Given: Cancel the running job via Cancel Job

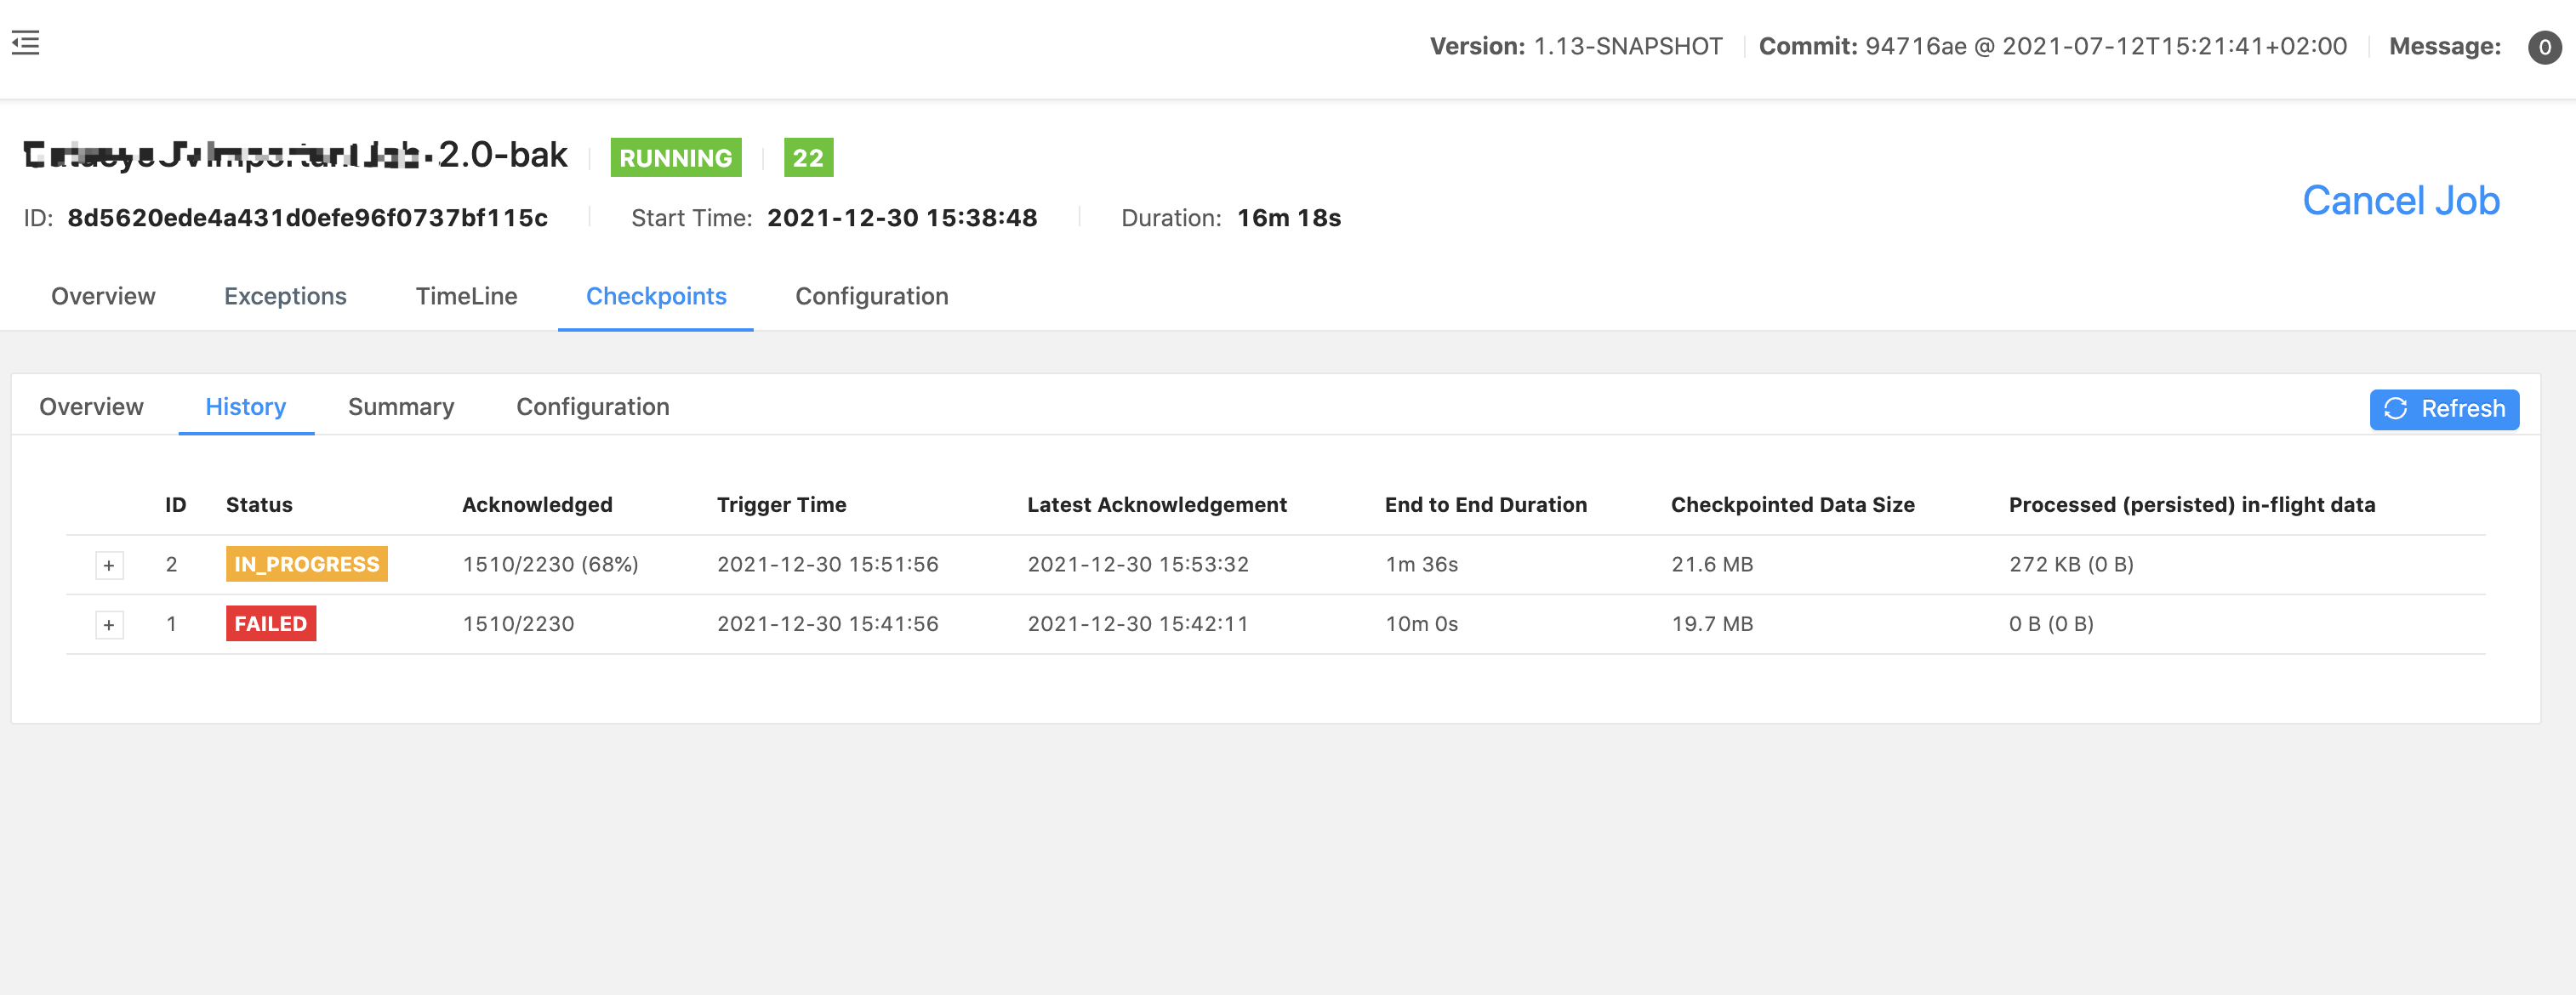Looking at the screenshot, I should 2400,201.
